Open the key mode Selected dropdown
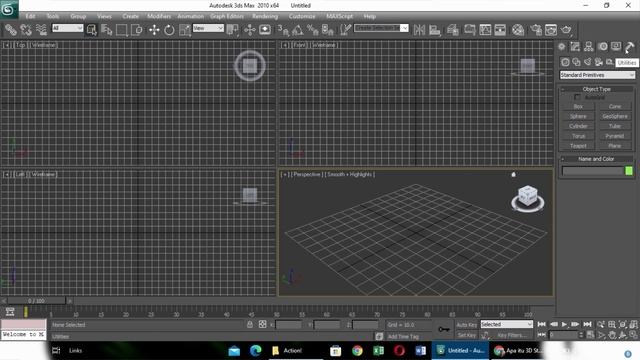 507,324
